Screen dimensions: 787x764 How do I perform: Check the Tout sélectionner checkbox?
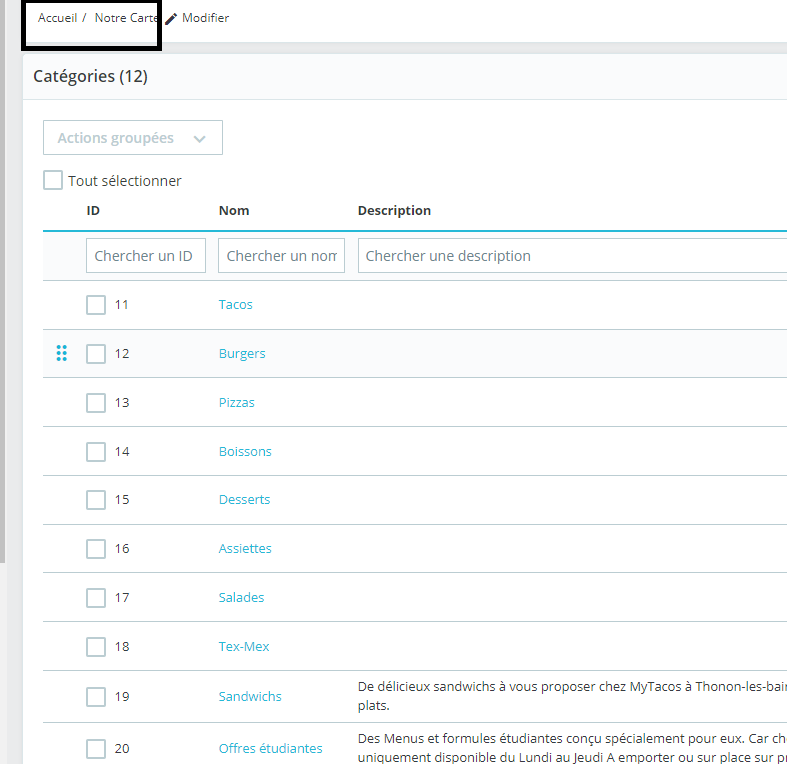(53, 180)
